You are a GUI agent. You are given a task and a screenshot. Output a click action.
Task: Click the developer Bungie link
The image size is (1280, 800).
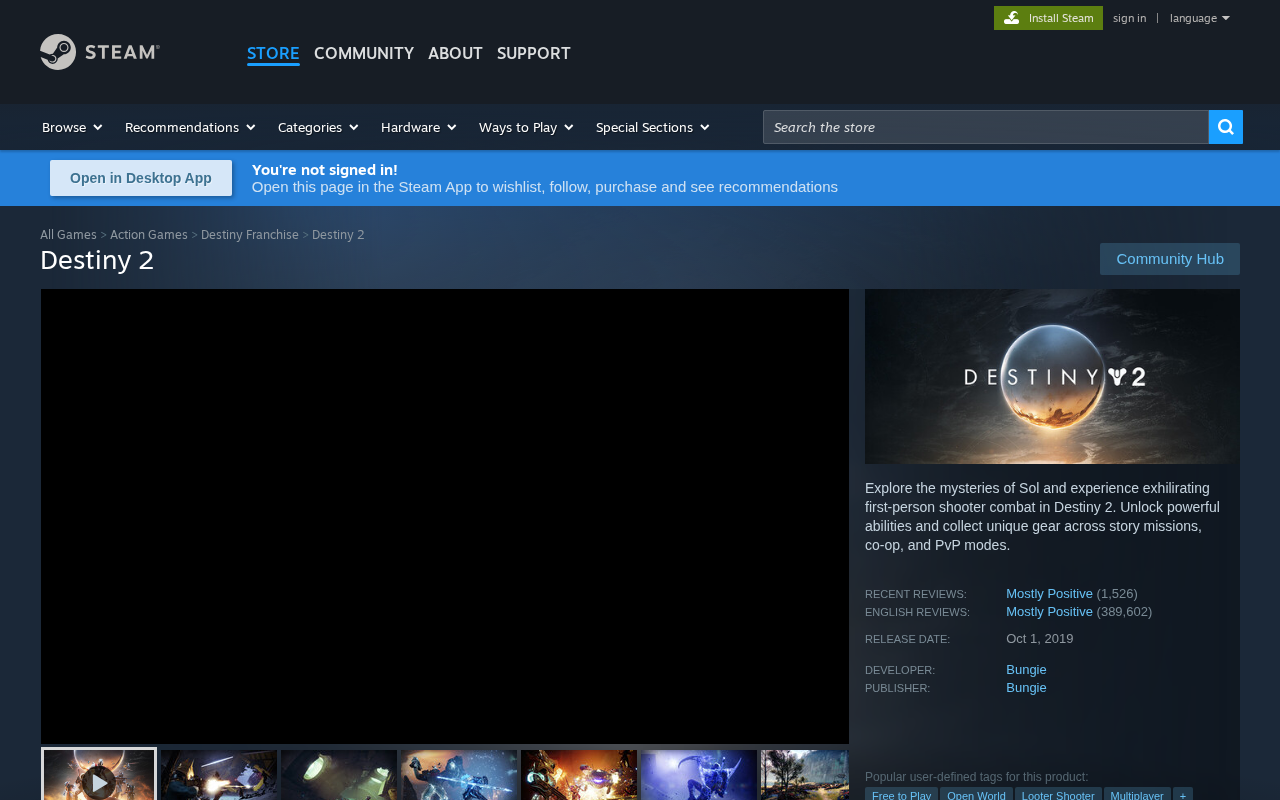click(x=1026, y=669)
